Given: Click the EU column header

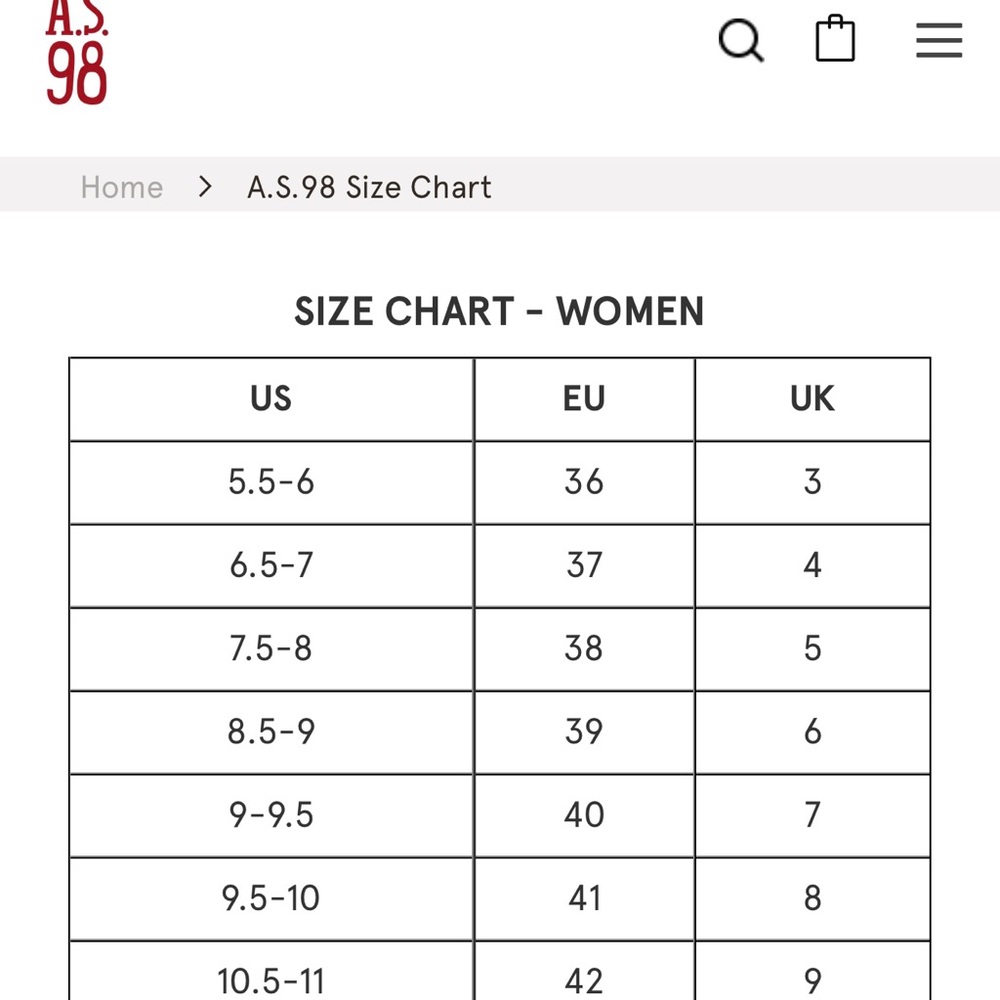Looking at the screenshot, I should [584, 399].
